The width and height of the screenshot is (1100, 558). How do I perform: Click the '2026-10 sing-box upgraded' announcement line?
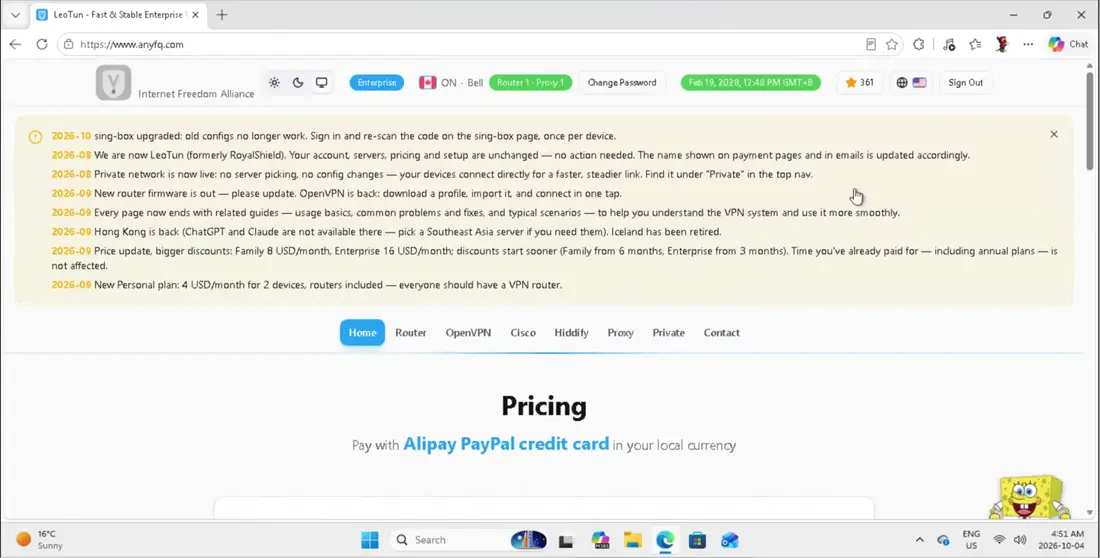point(334,136)
